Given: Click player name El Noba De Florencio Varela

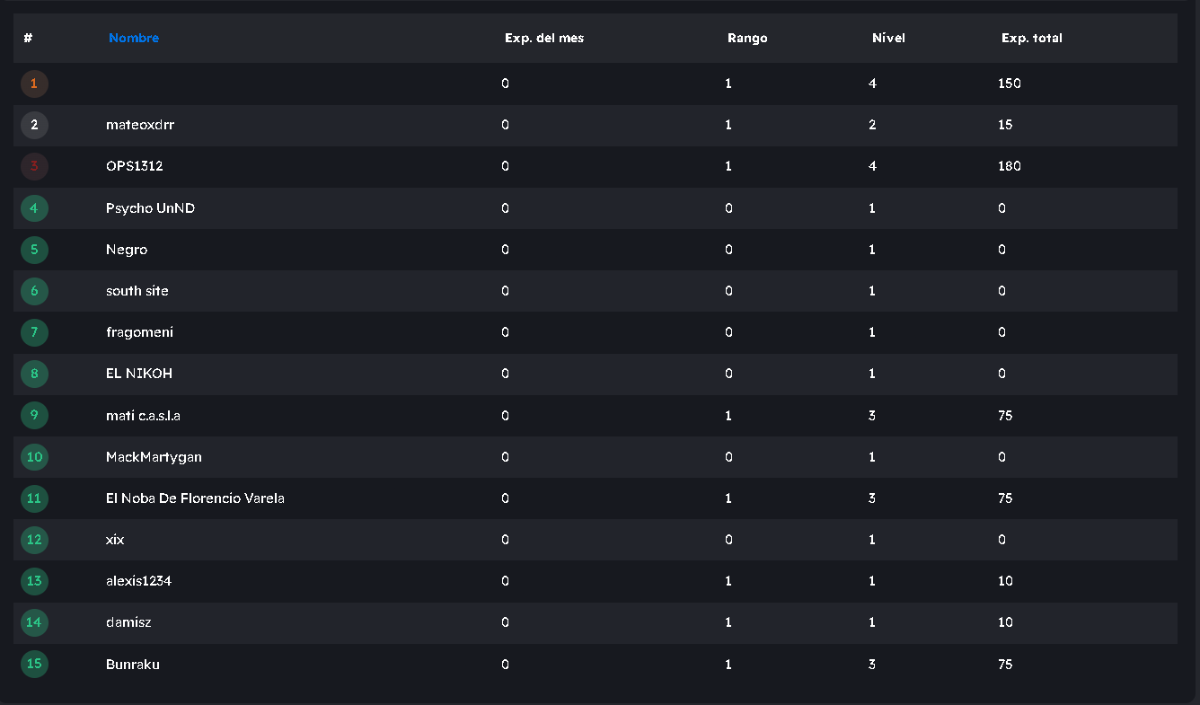Looking at the screenshot, I should coord(195,498).
